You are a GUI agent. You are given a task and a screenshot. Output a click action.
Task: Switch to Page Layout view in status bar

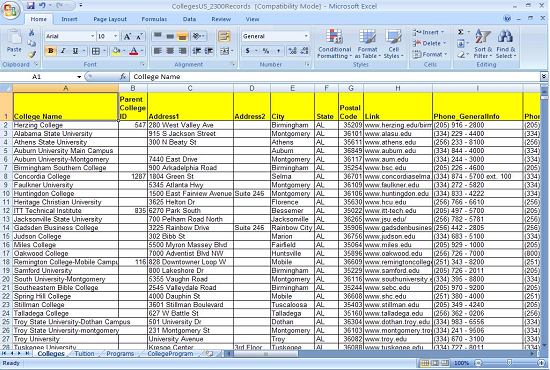pos(435,363)
